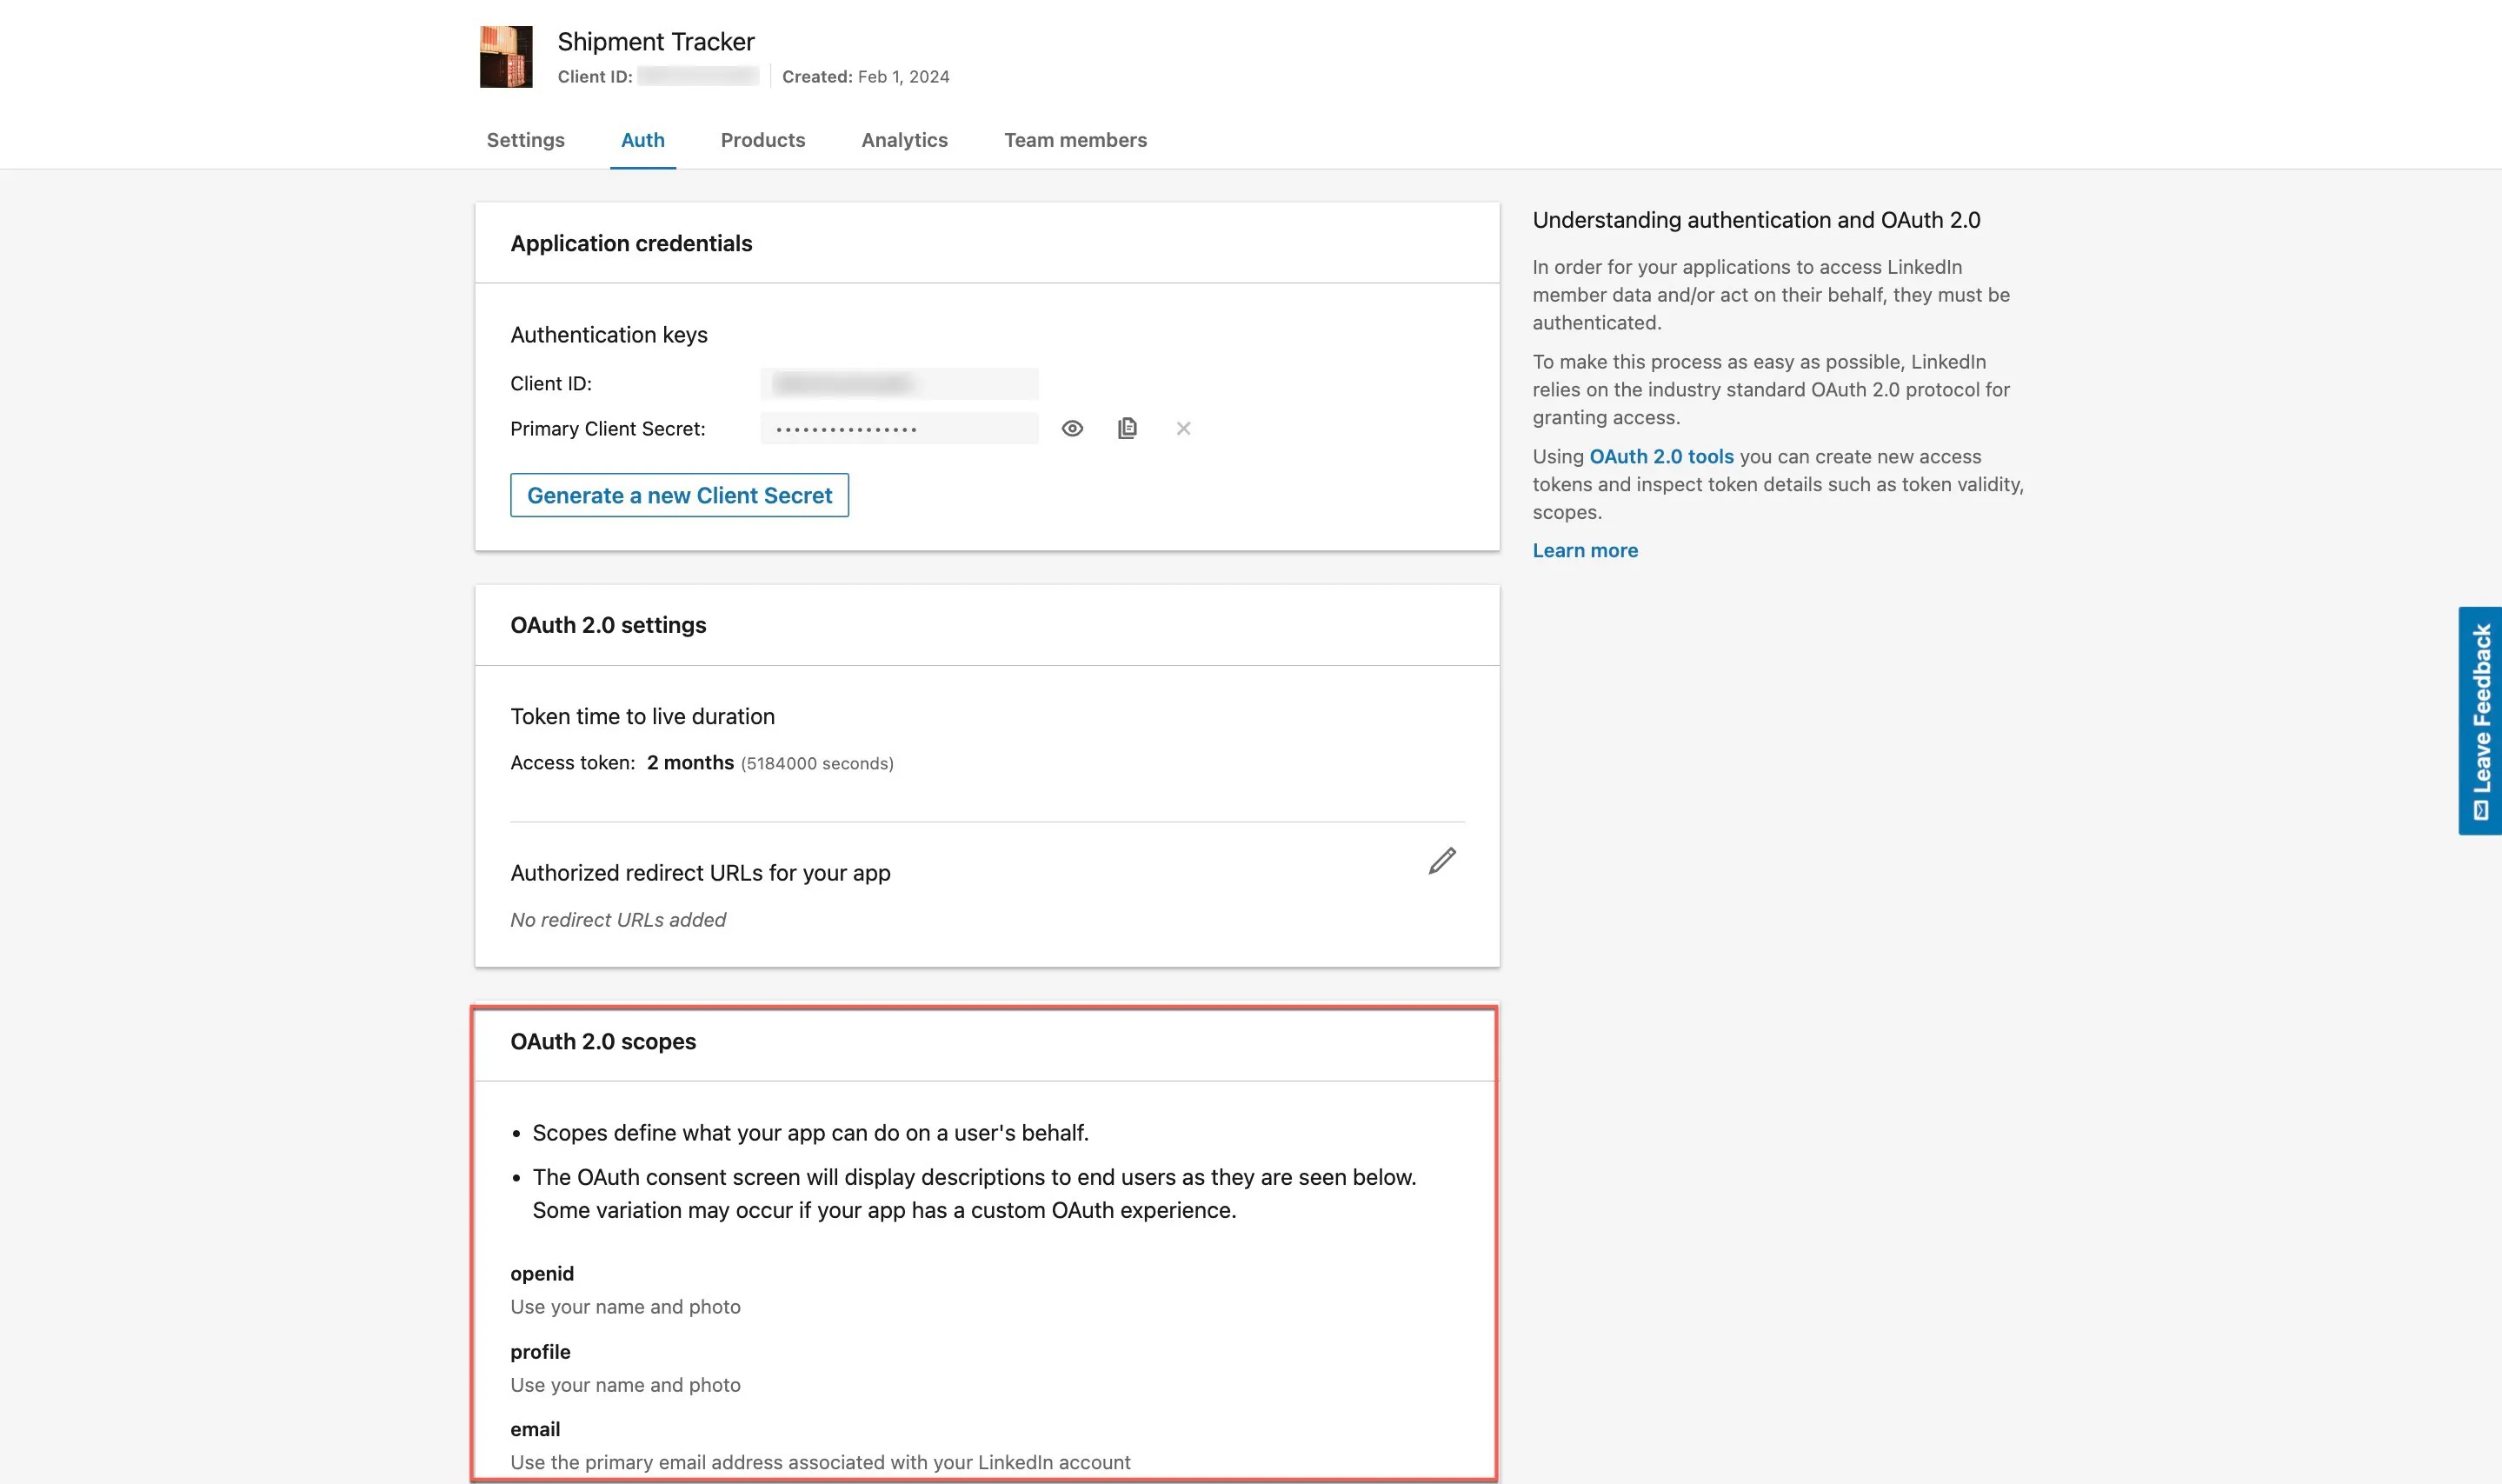Click the blurred Client ID in the app header
The image size is (2502, 1484).
coord(698,77)
